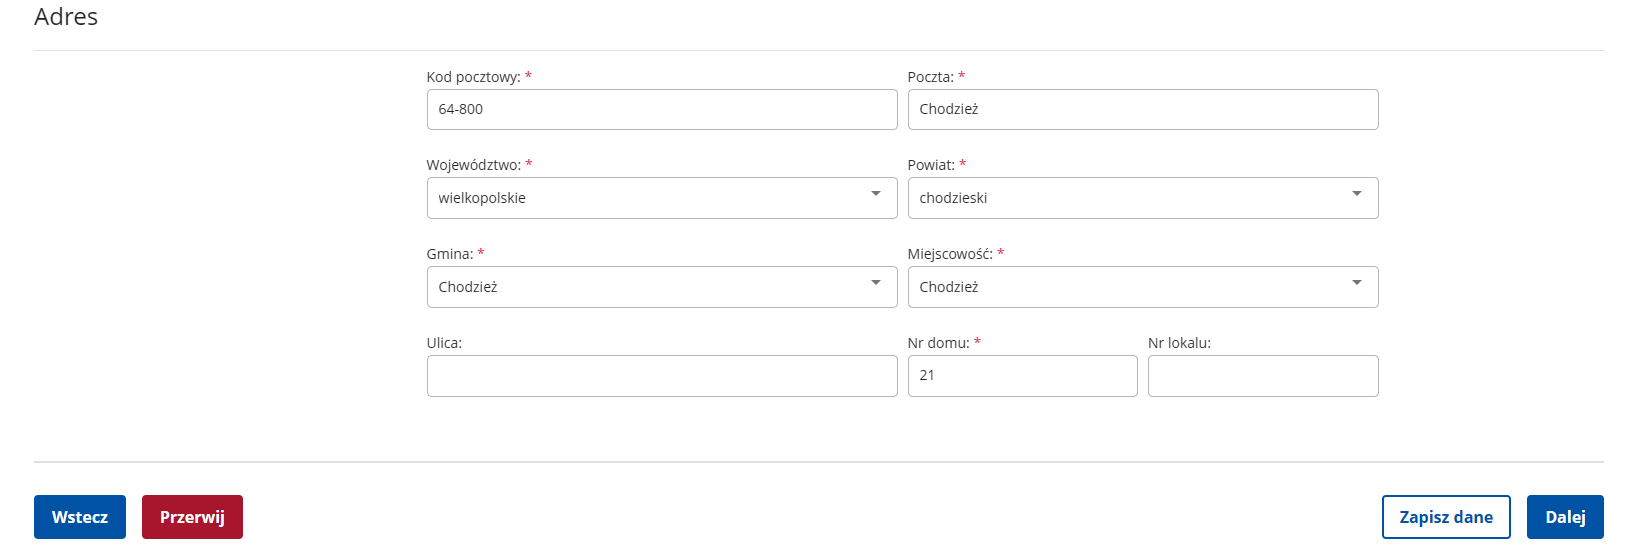The image size is (1646, 557).
Task: Open the Powiat field showing chodzieski
Action: point(1143,198)
